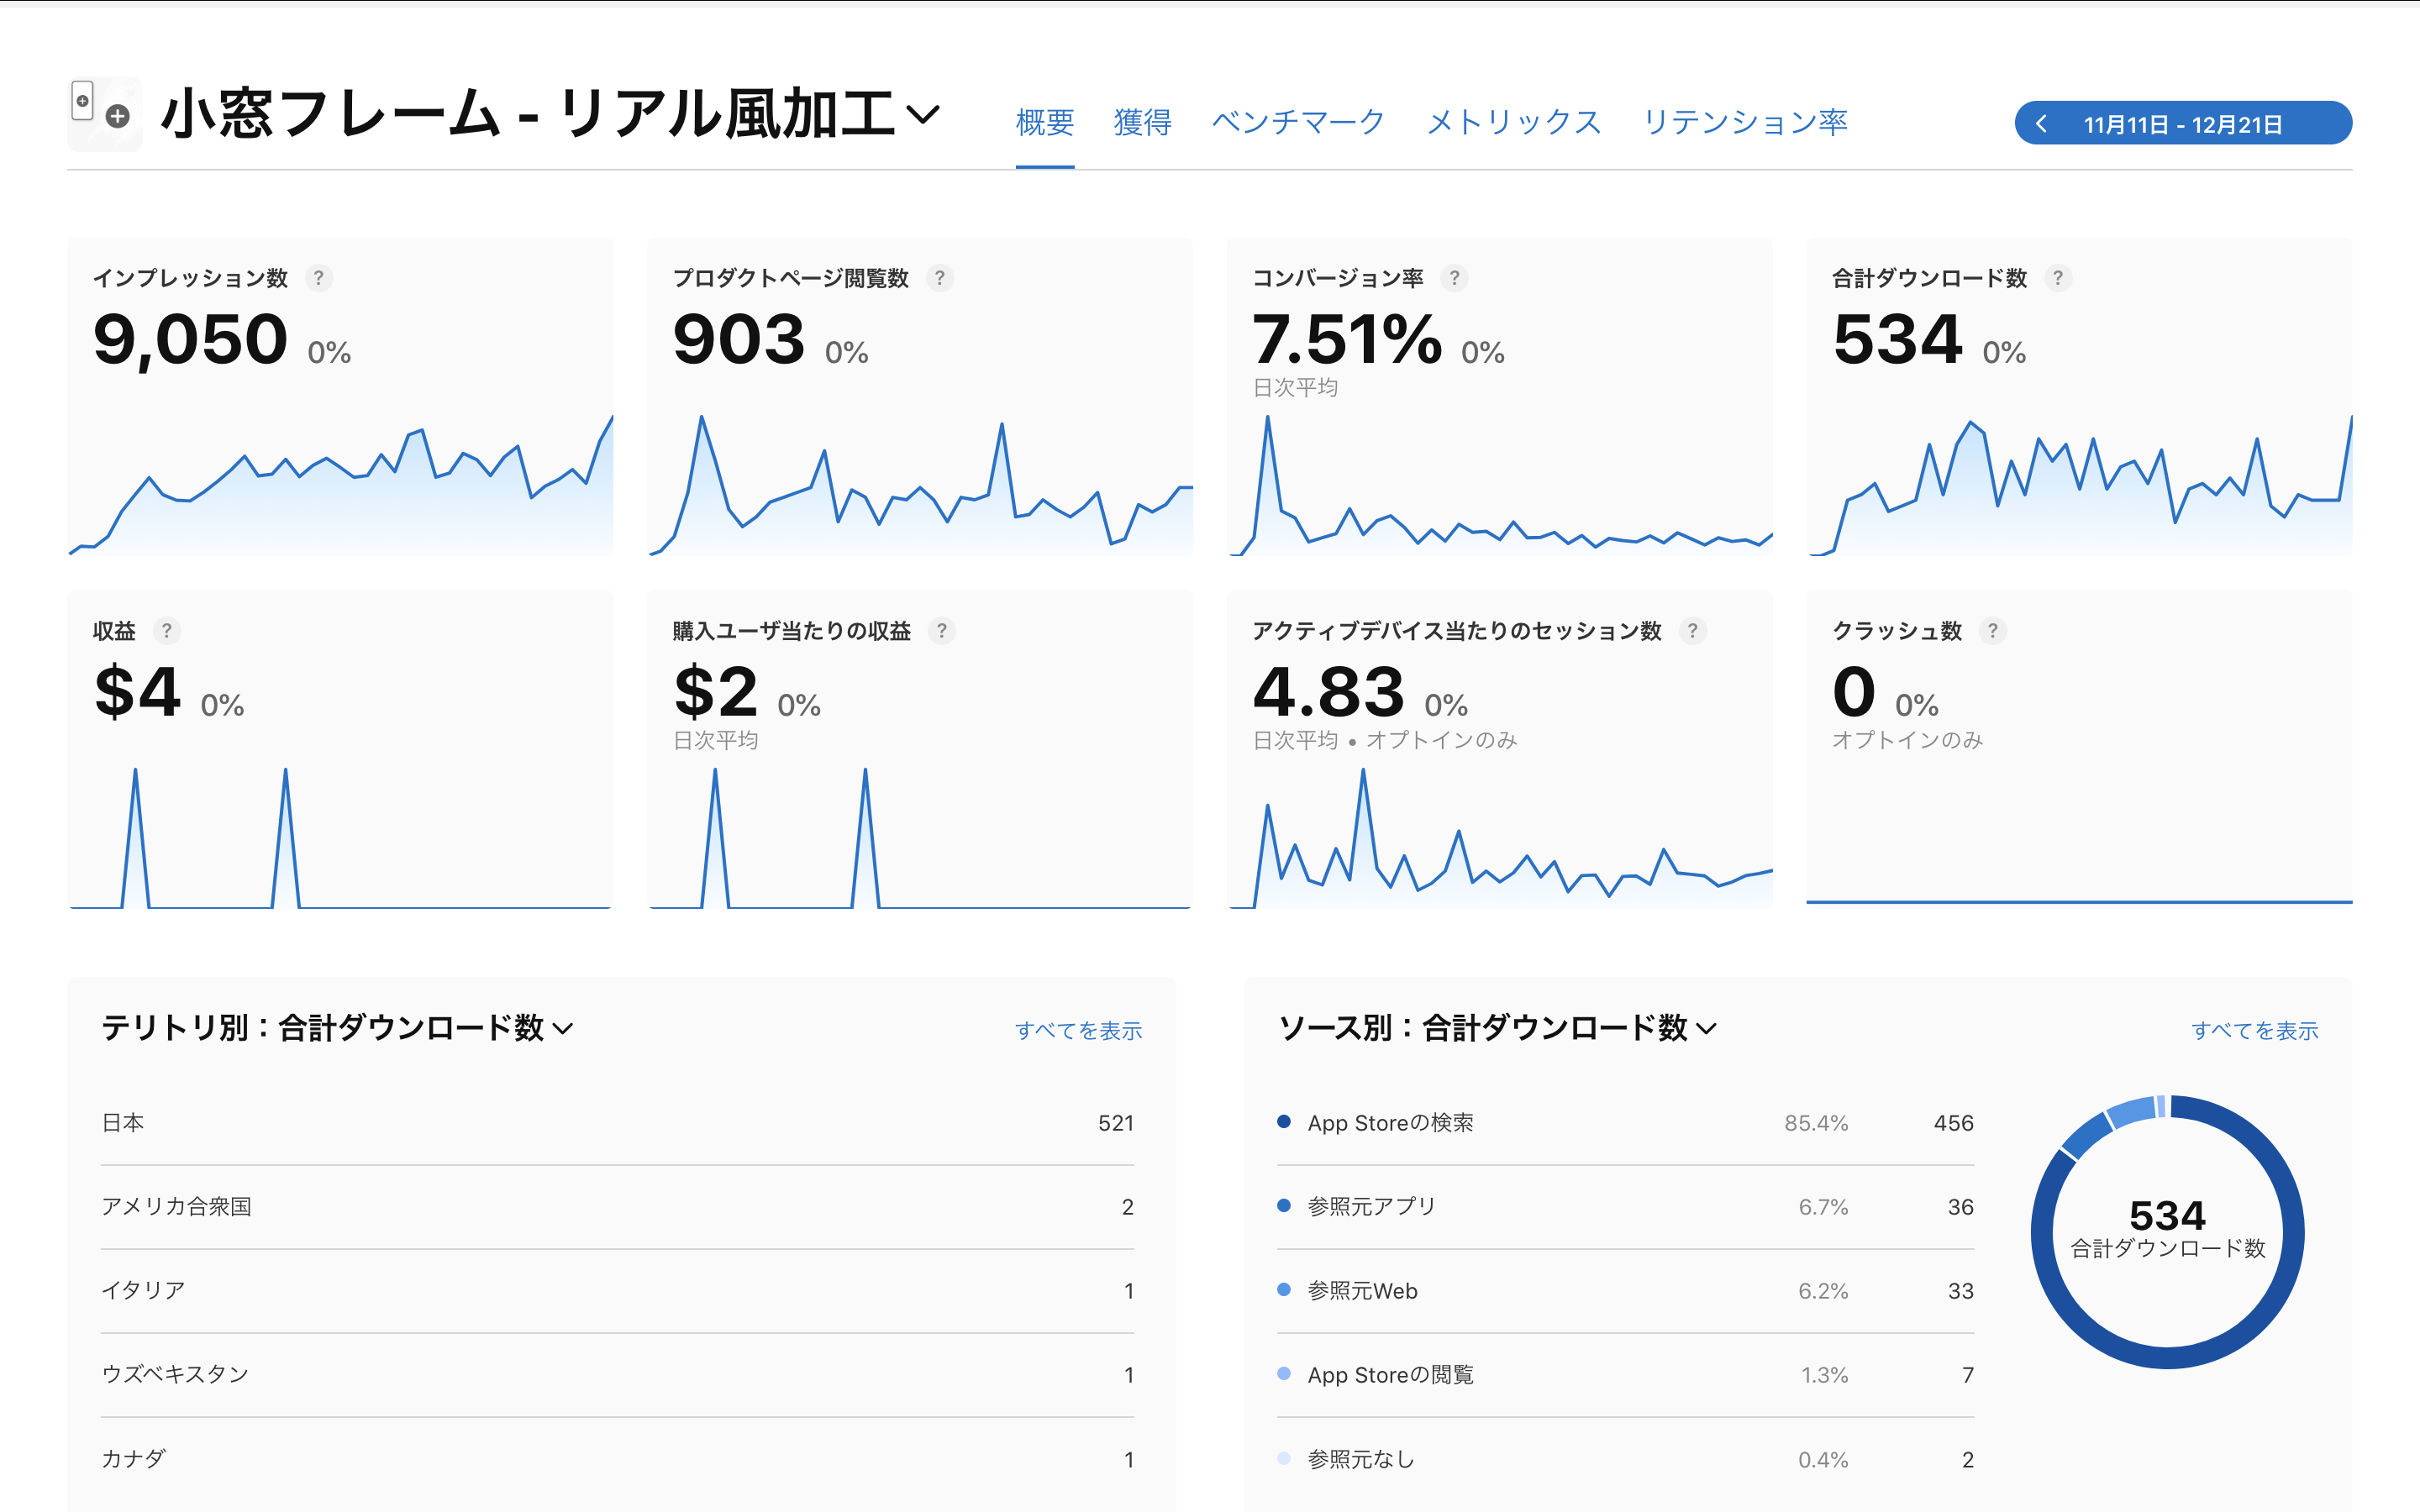Open help for アクティブデバイス当たりのセッション数
This screenshot has height=1512, width=2420.
point(1692,631)
